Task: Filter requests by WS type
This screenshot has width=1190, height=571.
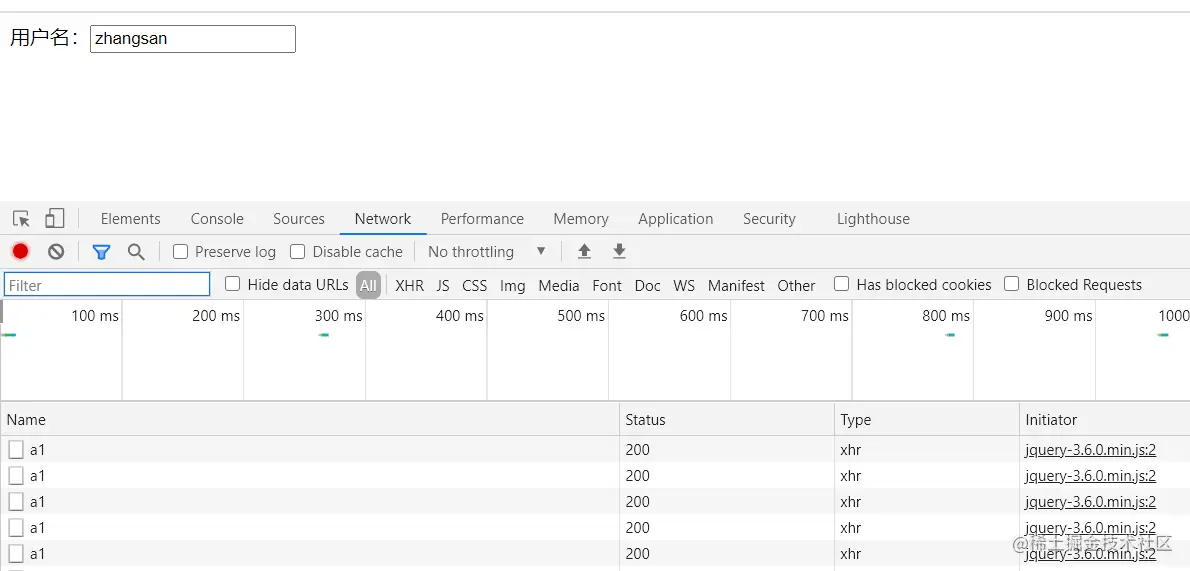Action: point(684,286)
